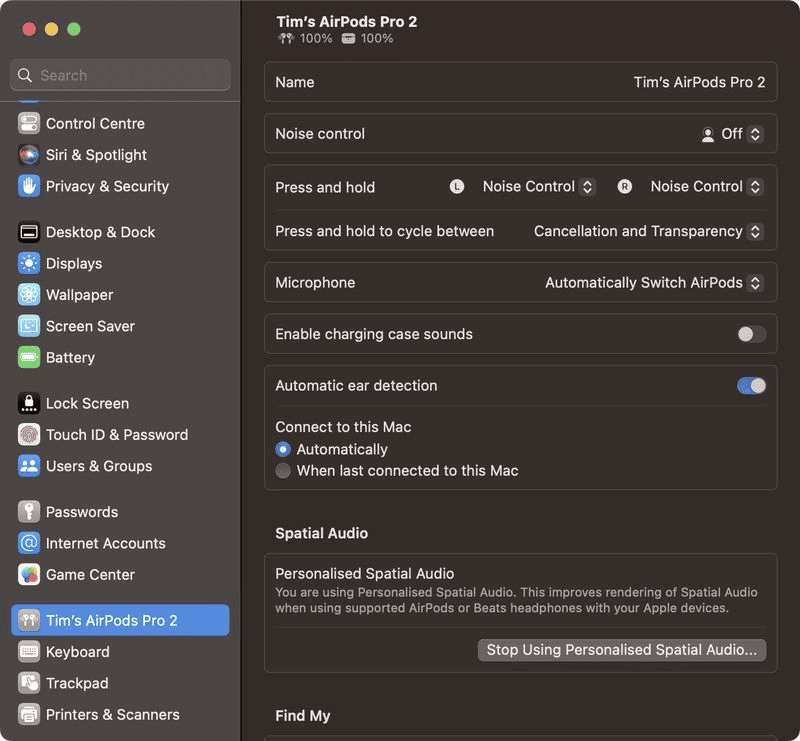Screen dimensions: 800x741
Task: Select 'When last connected to this Mac'
Action: [284, 471]
